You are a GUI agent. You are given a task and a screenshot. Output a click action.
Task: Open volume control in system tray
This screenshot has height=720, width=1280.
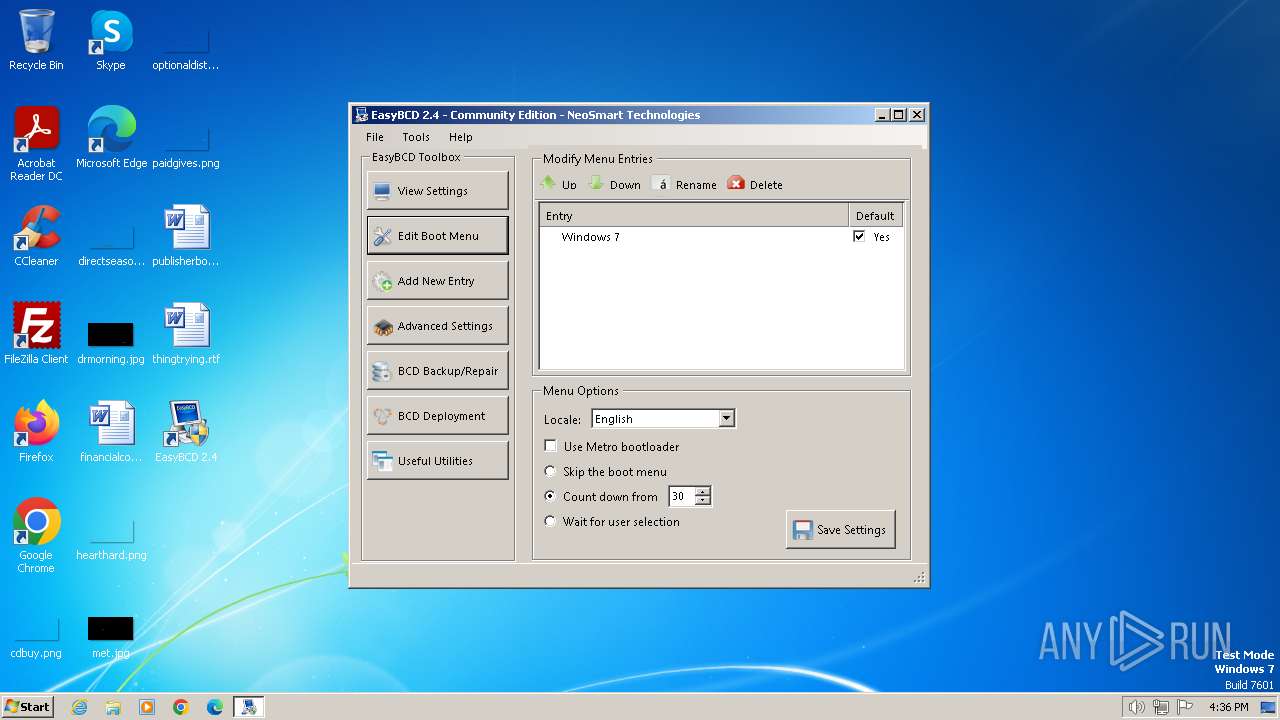click(x=1136, y=707)
